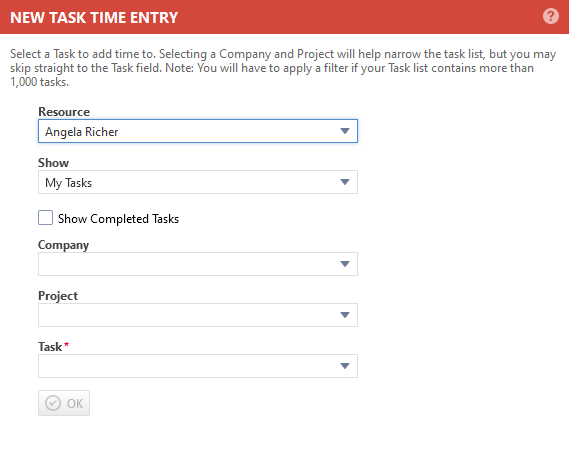569x471 pixels.
Task: Open the Task dropdown arrow
Action: (345, 366)
